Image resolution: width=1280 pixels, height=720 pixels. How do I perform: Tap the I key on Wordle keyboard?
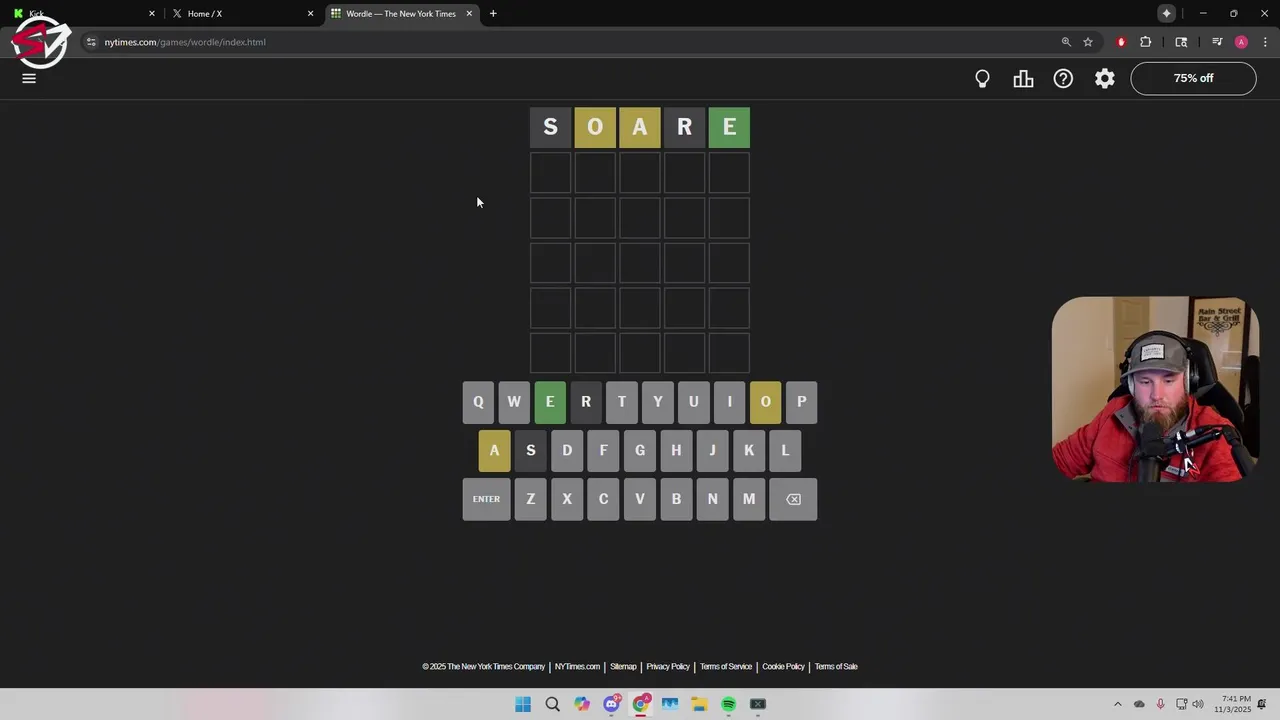[730, 402]
